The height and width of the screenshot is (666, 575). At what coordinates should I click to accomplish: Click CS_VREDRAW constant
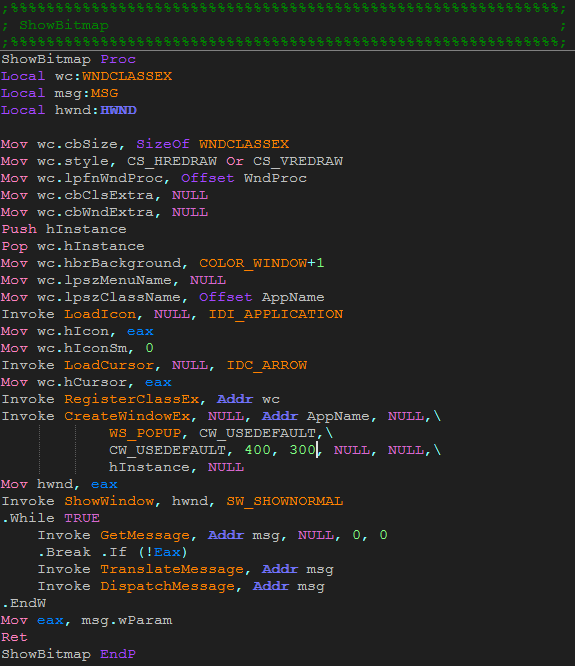(298, 161)
